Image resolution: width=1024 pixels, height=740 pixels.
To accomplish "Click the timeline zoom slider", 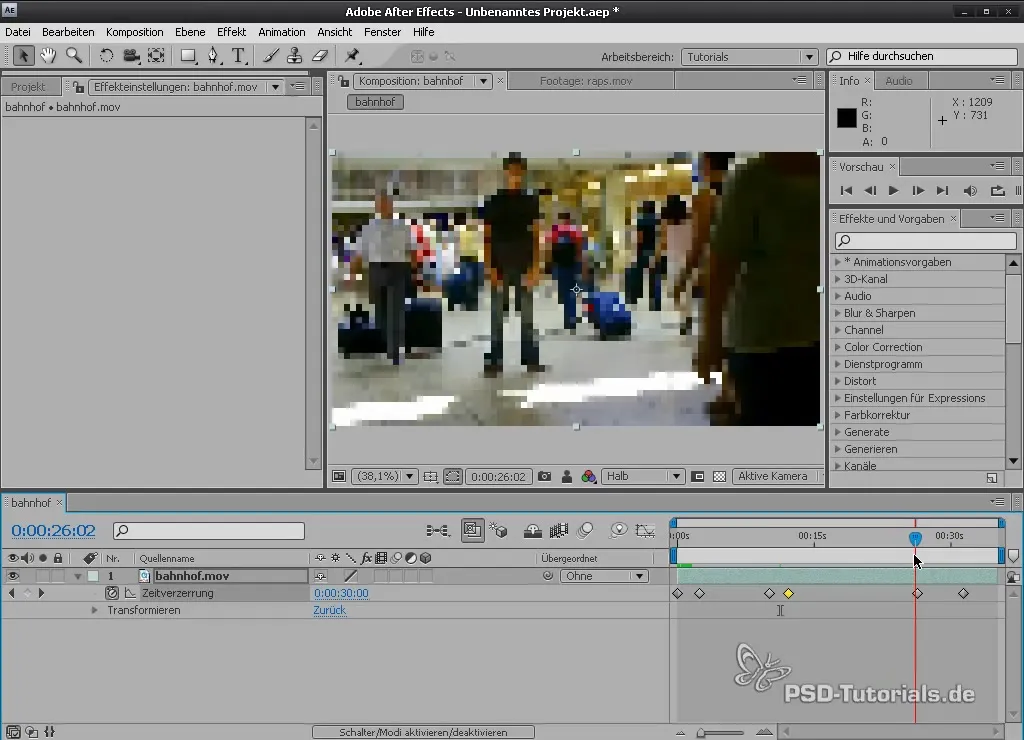I will click(x=701, y=733).
